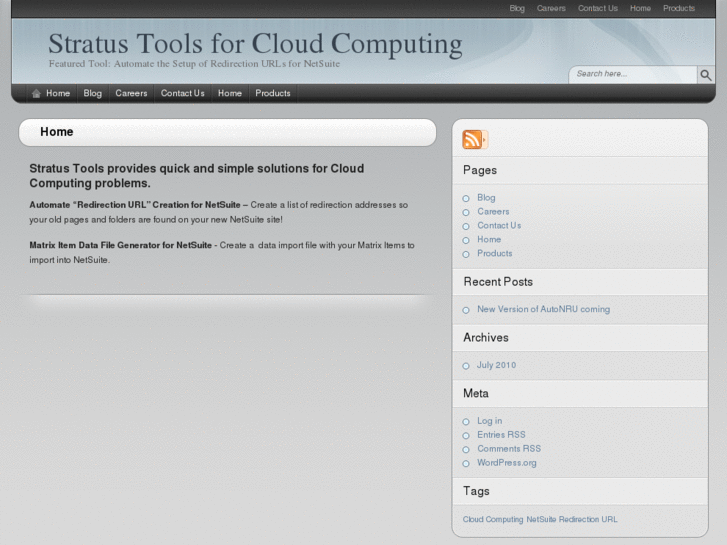Click Log in under Meta
727x545 pixels.
pos(490,421)
